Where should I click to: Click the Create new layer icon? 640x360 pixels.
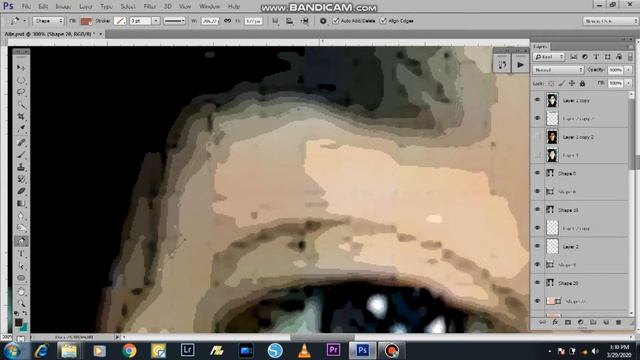click(606, 322)
